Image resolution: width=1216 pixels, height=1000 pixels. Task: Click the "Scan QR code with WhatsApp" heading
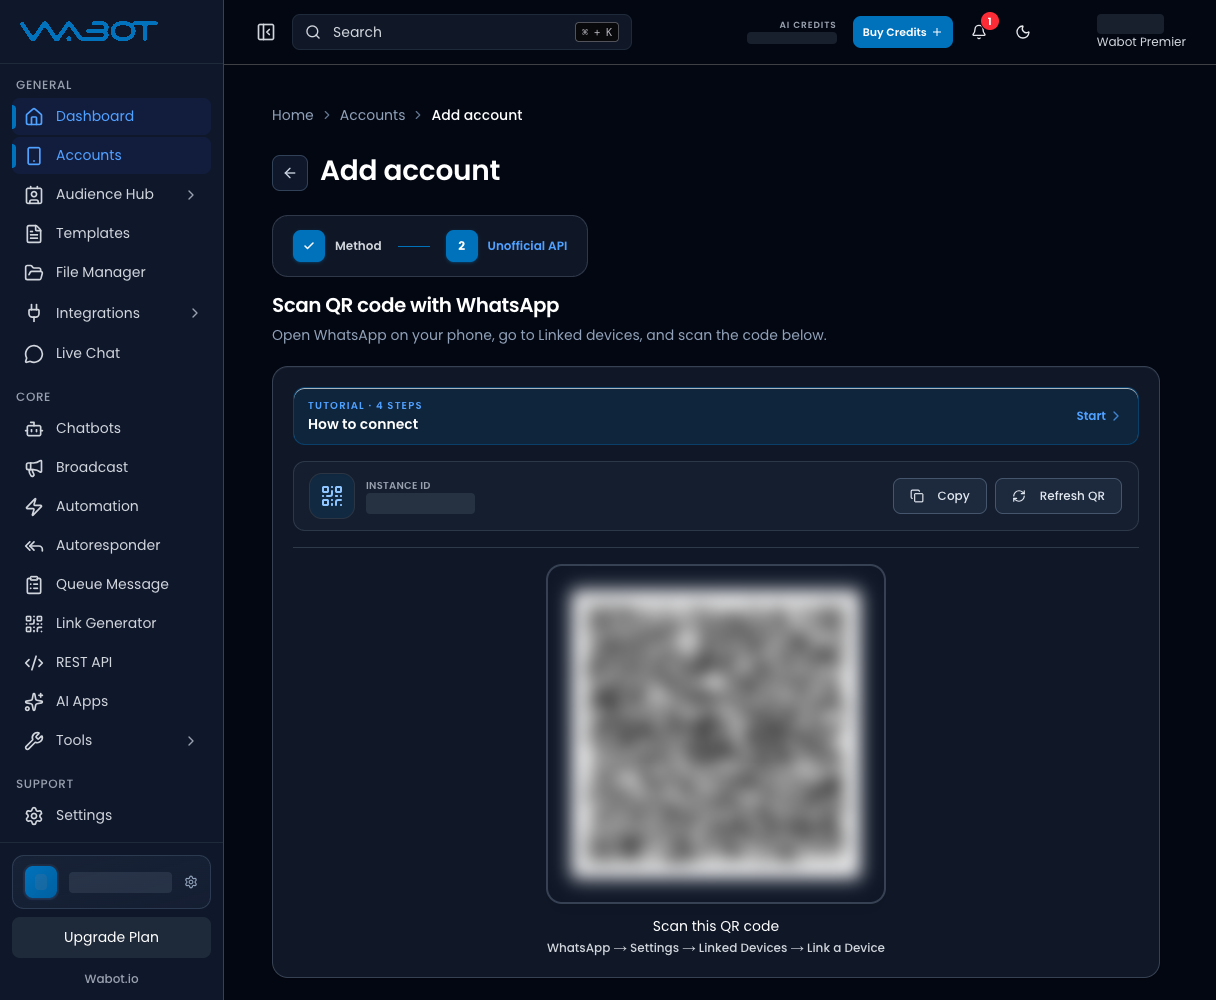click(416, 305)
